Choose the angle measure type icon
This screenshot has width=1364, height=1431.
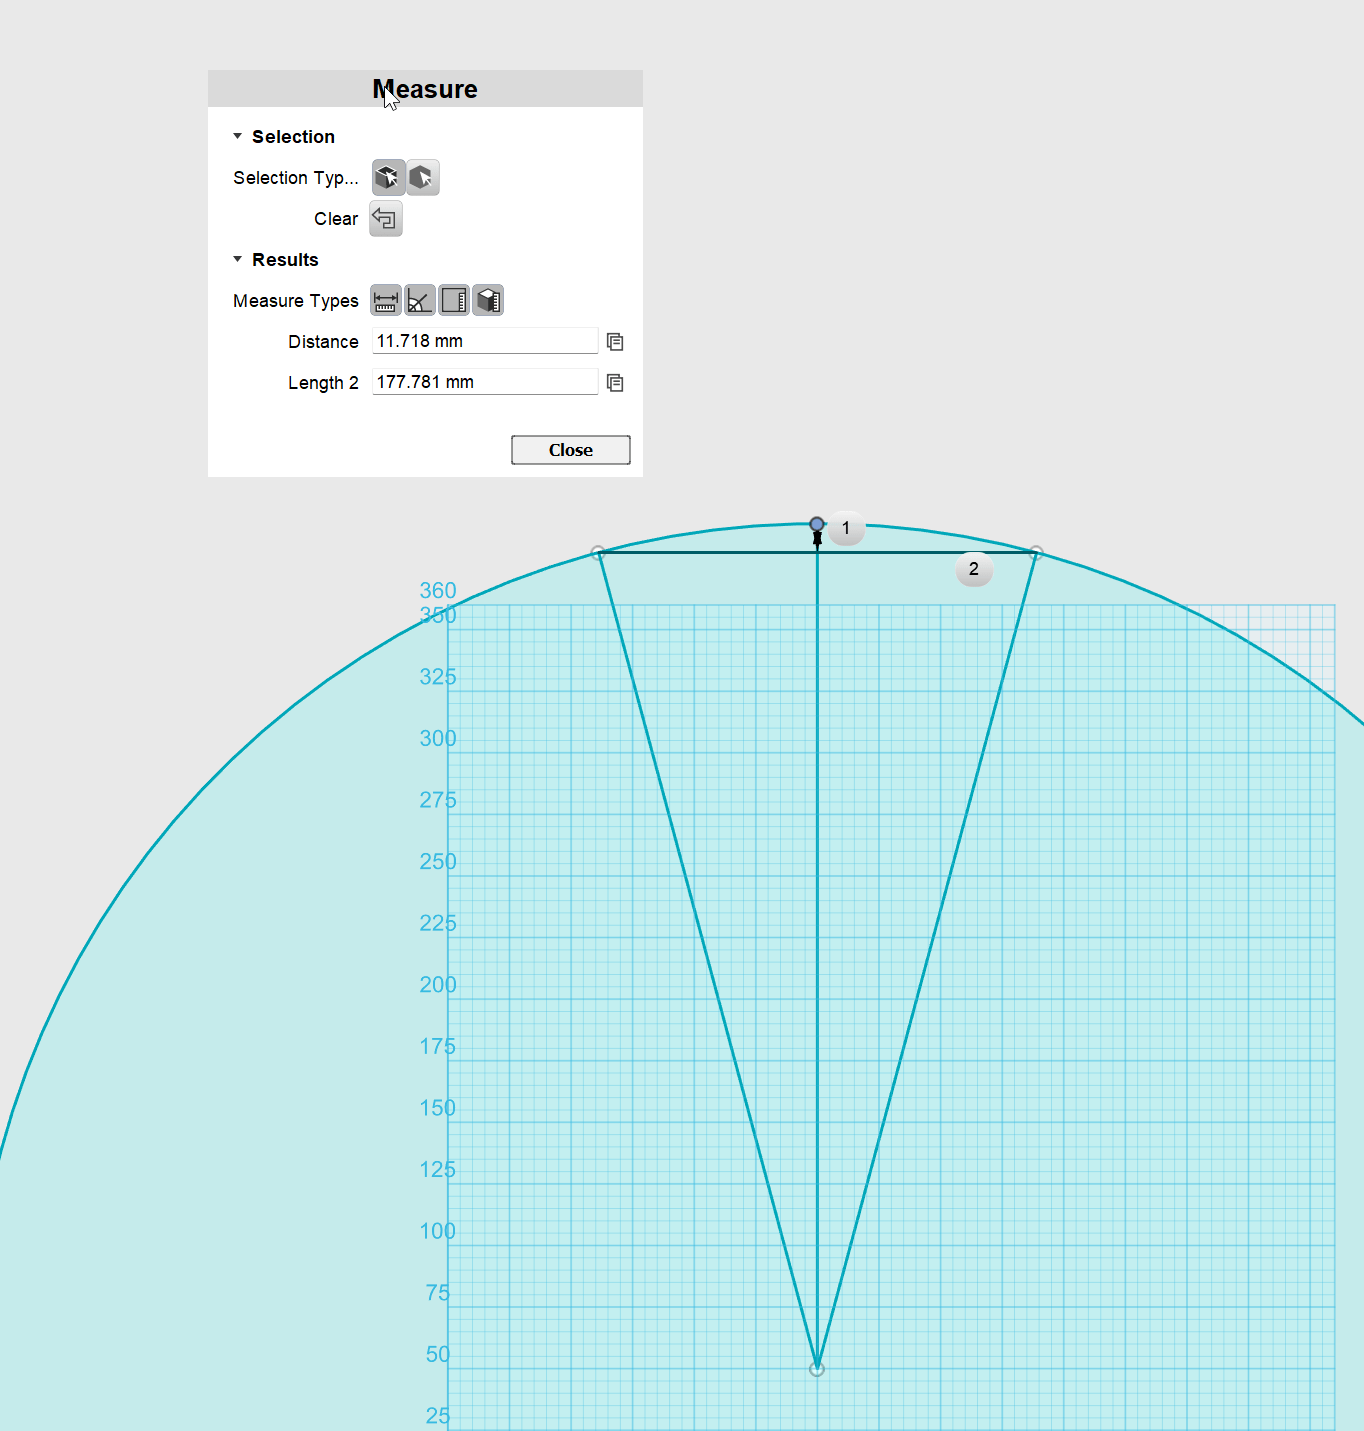(420, 300)
